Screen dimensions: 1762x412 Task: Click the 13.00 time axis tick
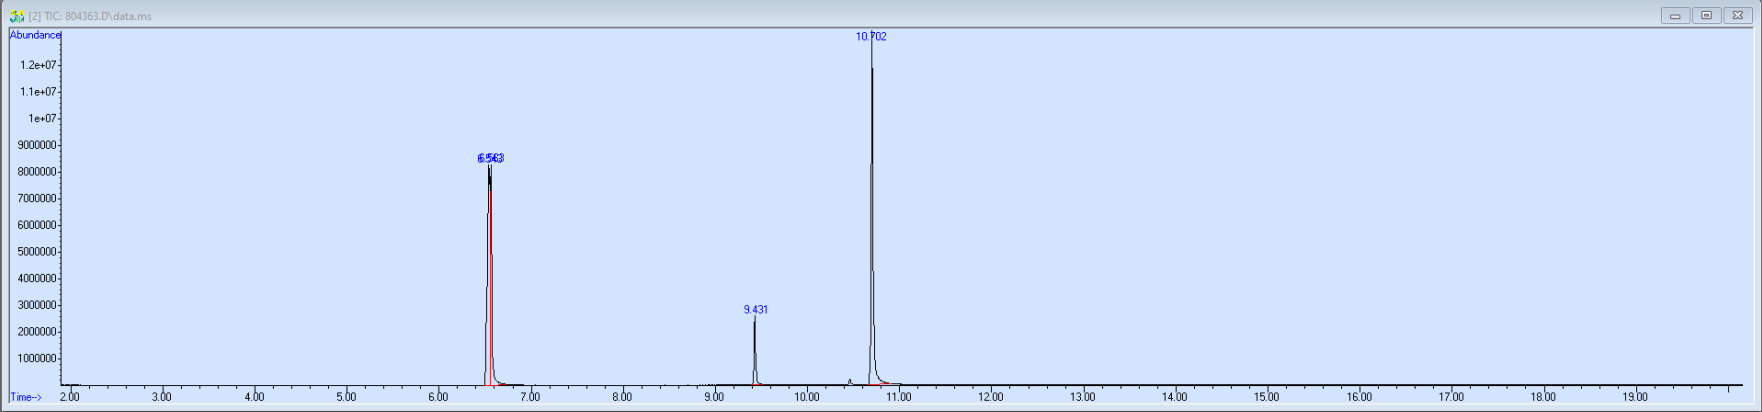click(x=1082, y=397)
